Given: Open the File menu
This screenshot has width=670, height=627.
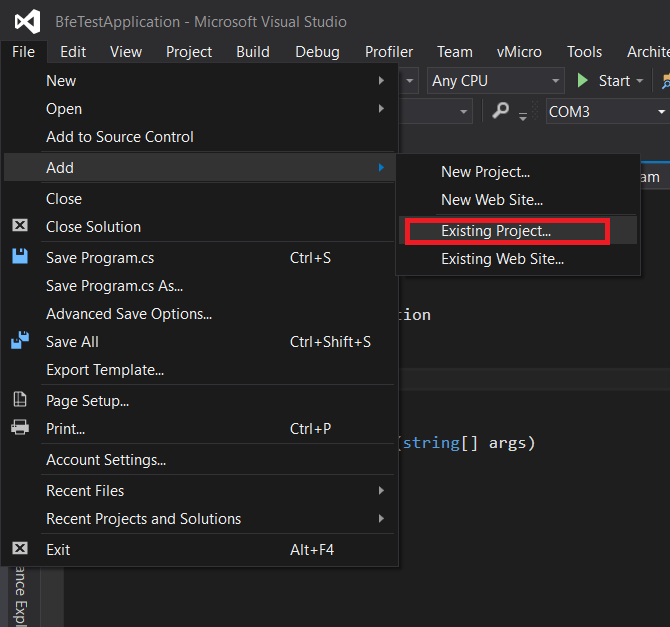Looking at the screenshot, I should 24,52.
